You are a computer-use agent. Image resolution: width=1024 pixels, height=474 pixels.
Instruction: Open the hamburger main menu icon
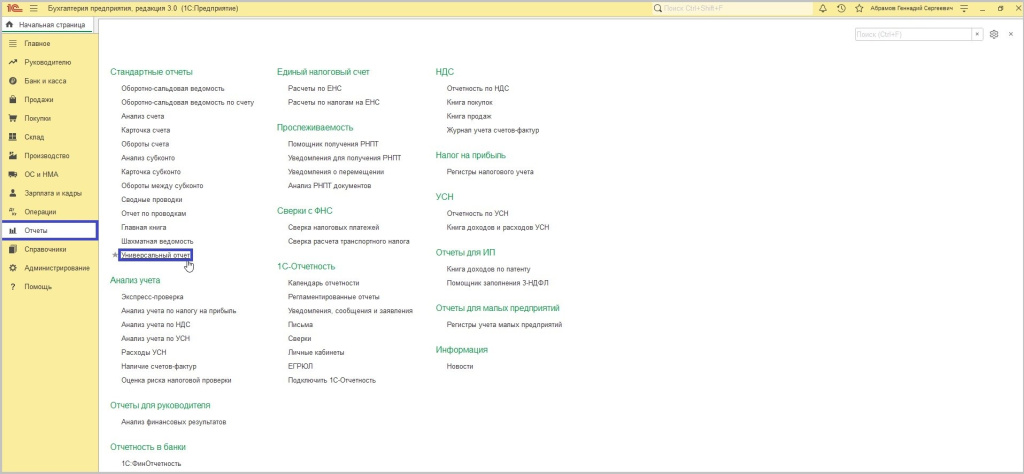click(x=32, y=8)
